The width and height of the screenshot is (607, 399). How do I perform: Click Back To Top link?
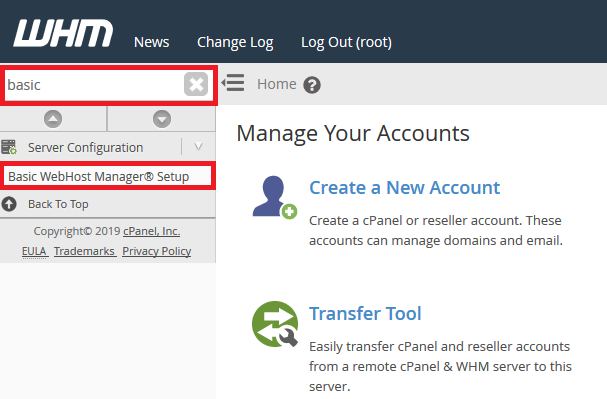pos(58,204)
